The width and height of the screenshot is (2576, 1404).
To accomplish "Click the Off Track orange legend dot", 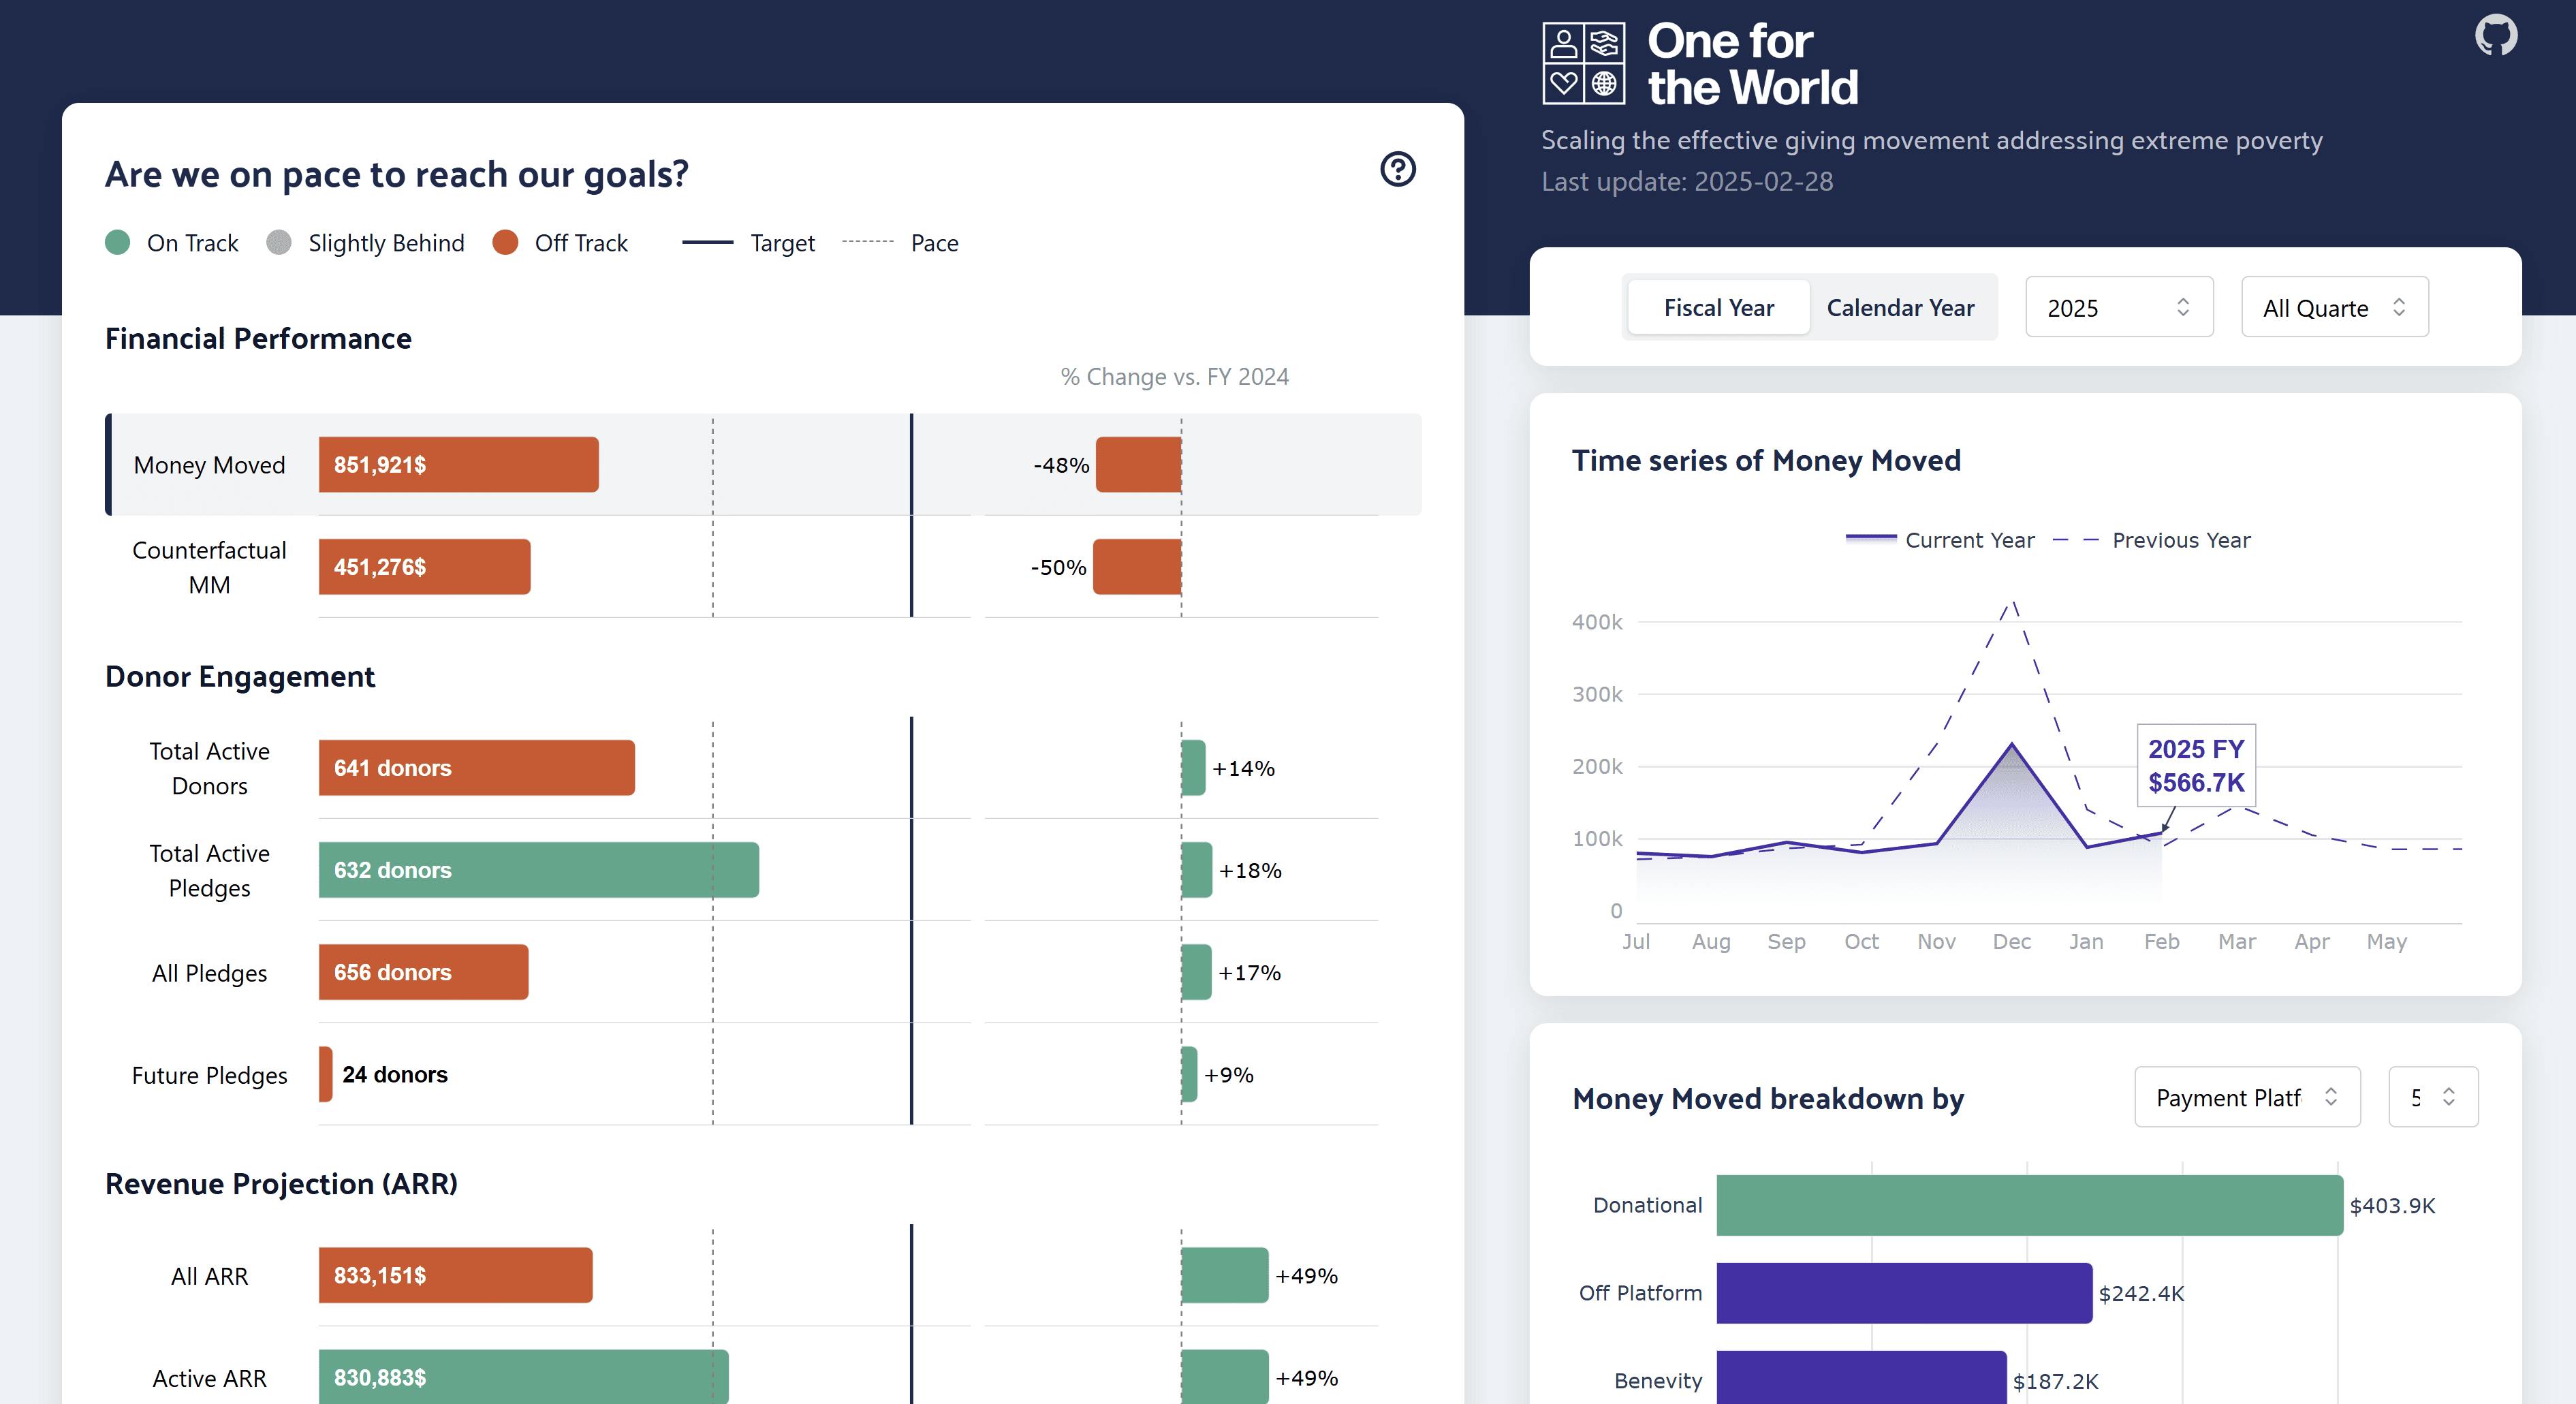I will pyautogui.click(x=505, y=243).
